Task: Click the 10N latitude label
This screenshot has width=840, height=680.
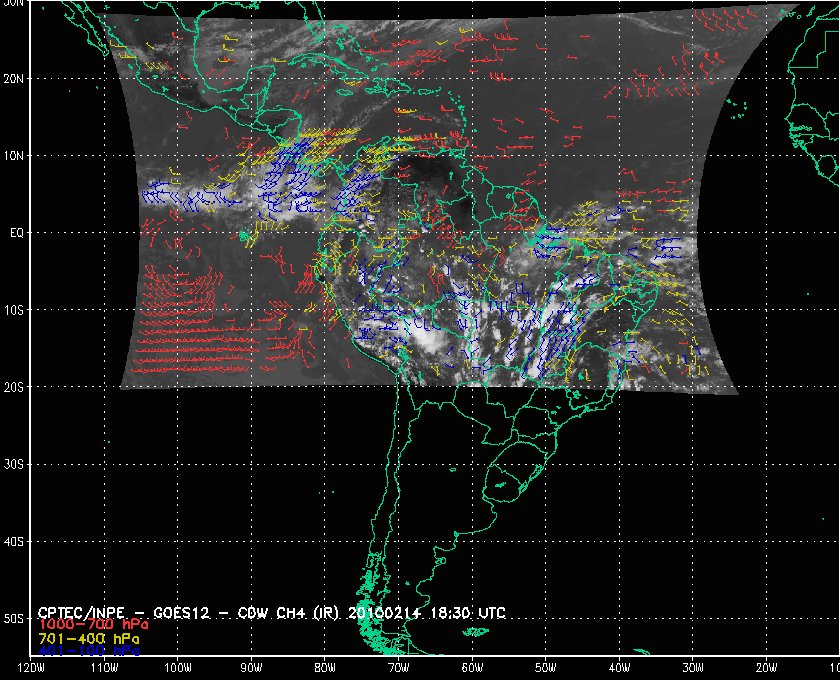Action: coord(14,156)
